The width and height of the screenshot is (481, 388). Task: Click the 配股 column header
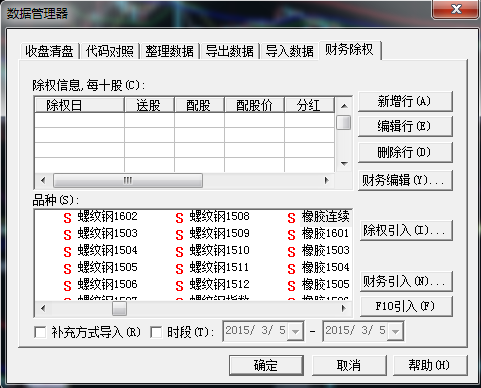coord(199,105)
